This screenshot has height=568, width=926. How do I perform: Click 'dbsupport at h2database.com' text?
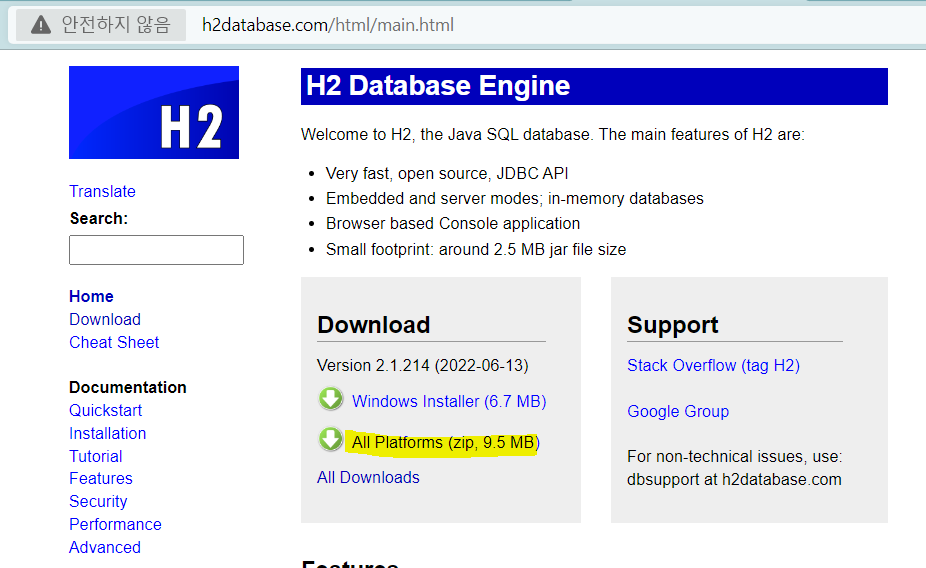coord(734,479)
